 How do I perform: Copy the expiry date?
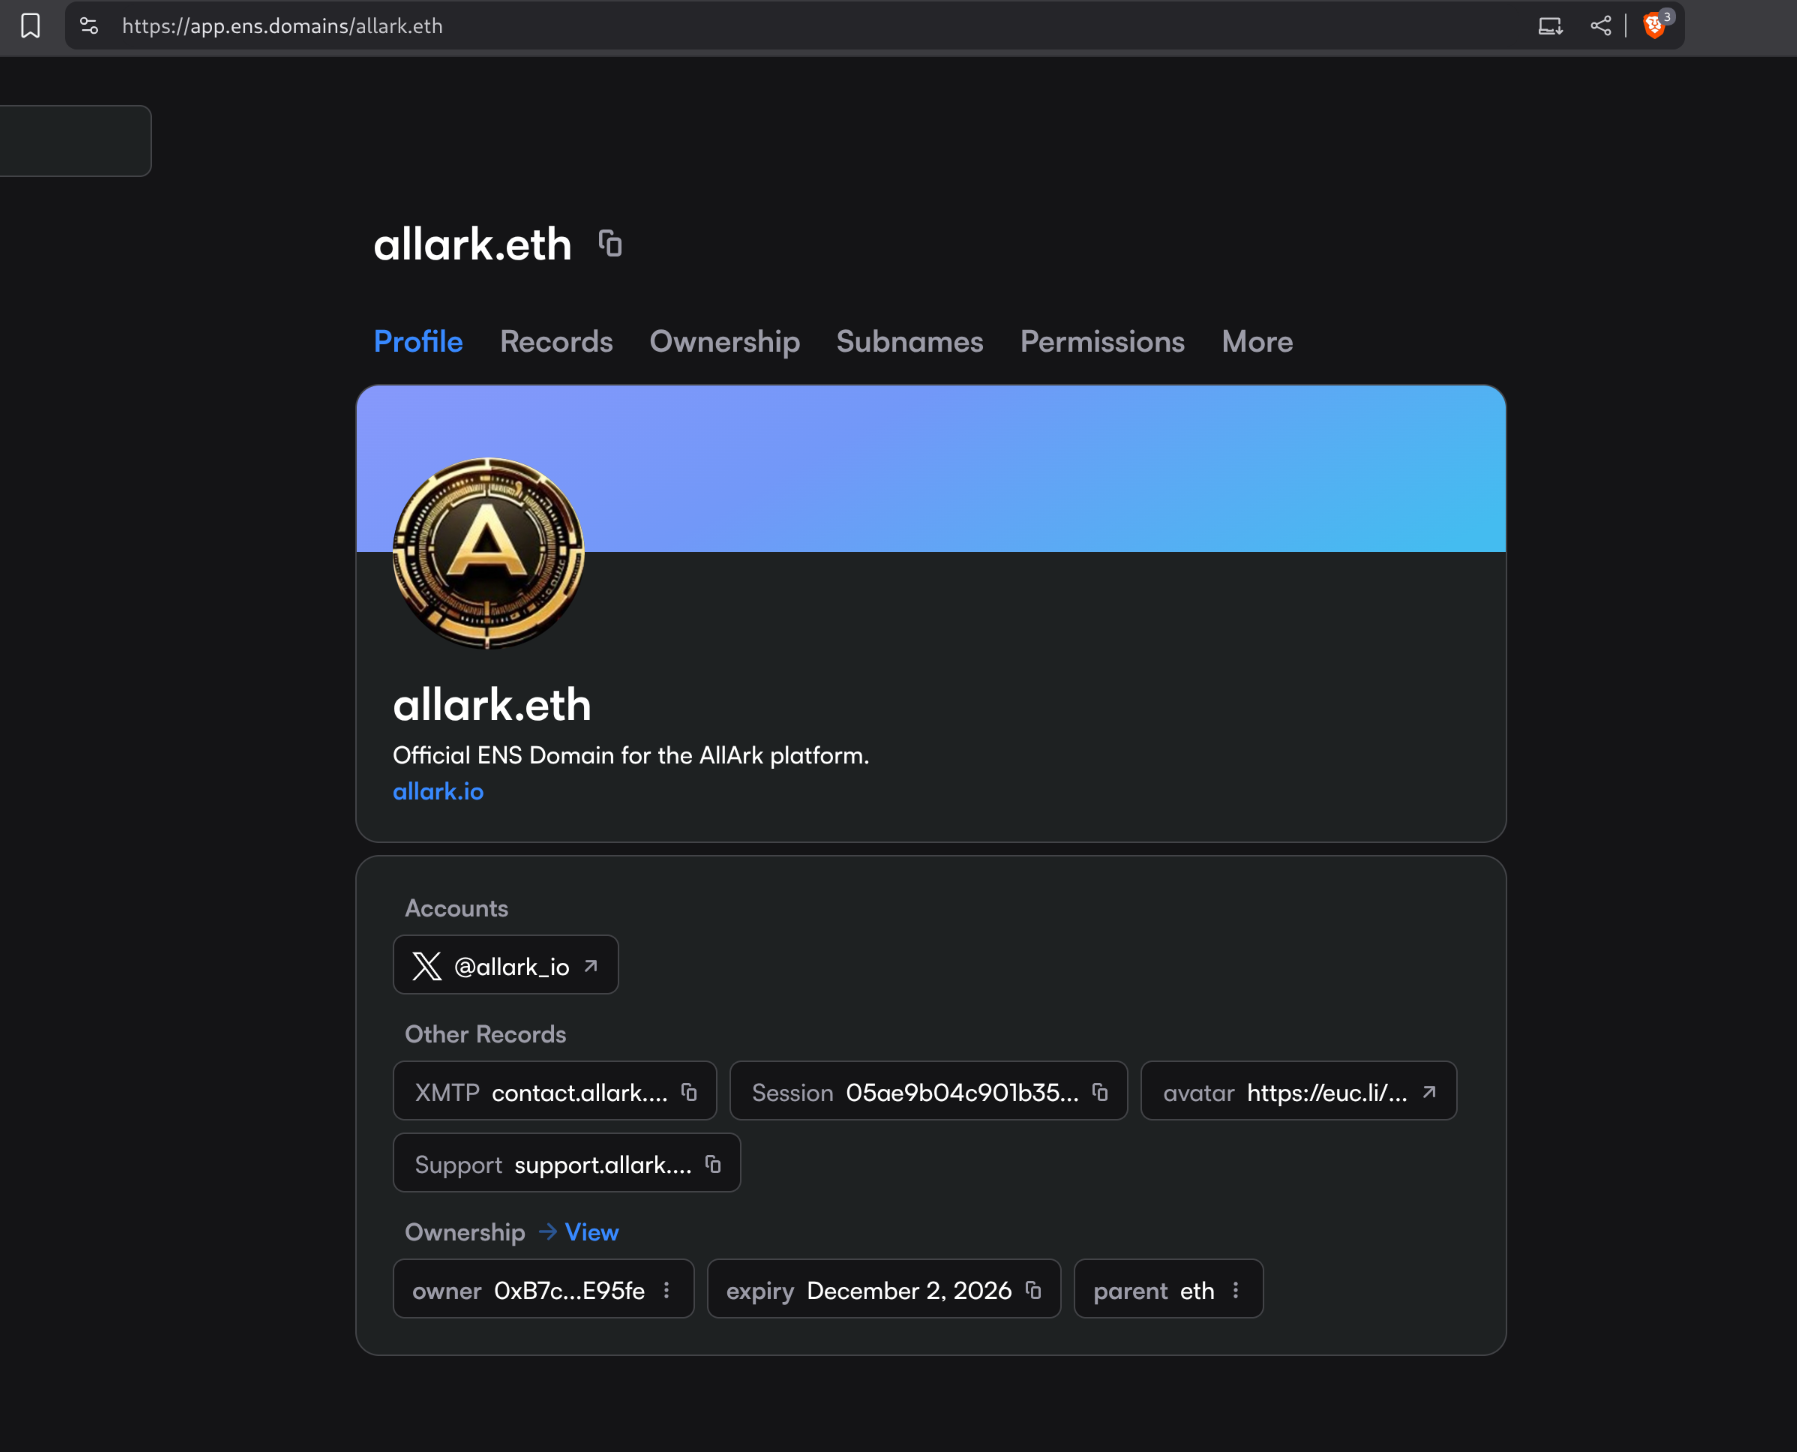[1034, 1290]
